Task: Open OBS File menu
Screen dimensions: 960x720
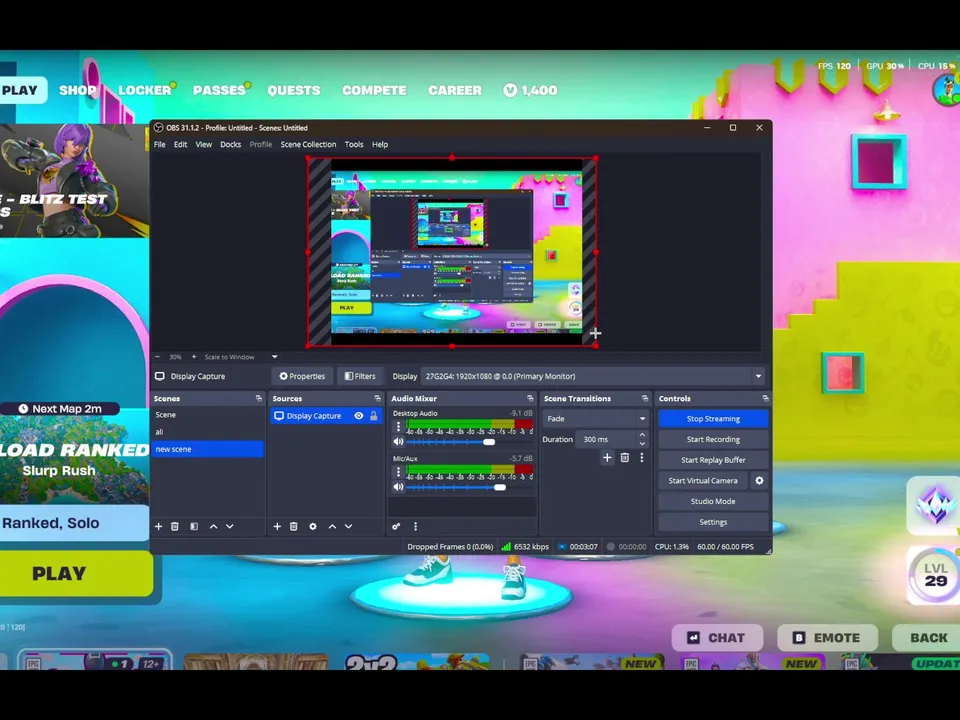Action: click(x=160, y=144)
